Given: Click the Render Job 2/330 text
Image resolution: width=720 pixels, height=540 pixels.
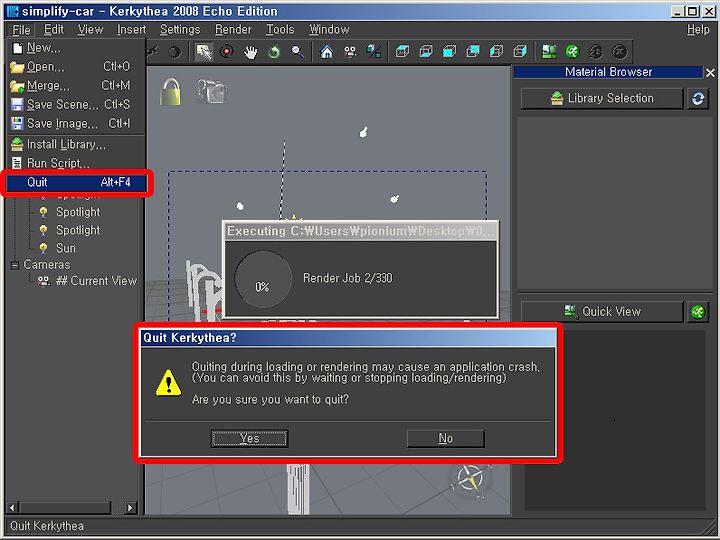Looking at the screenshot, I should tap(348, 278).
